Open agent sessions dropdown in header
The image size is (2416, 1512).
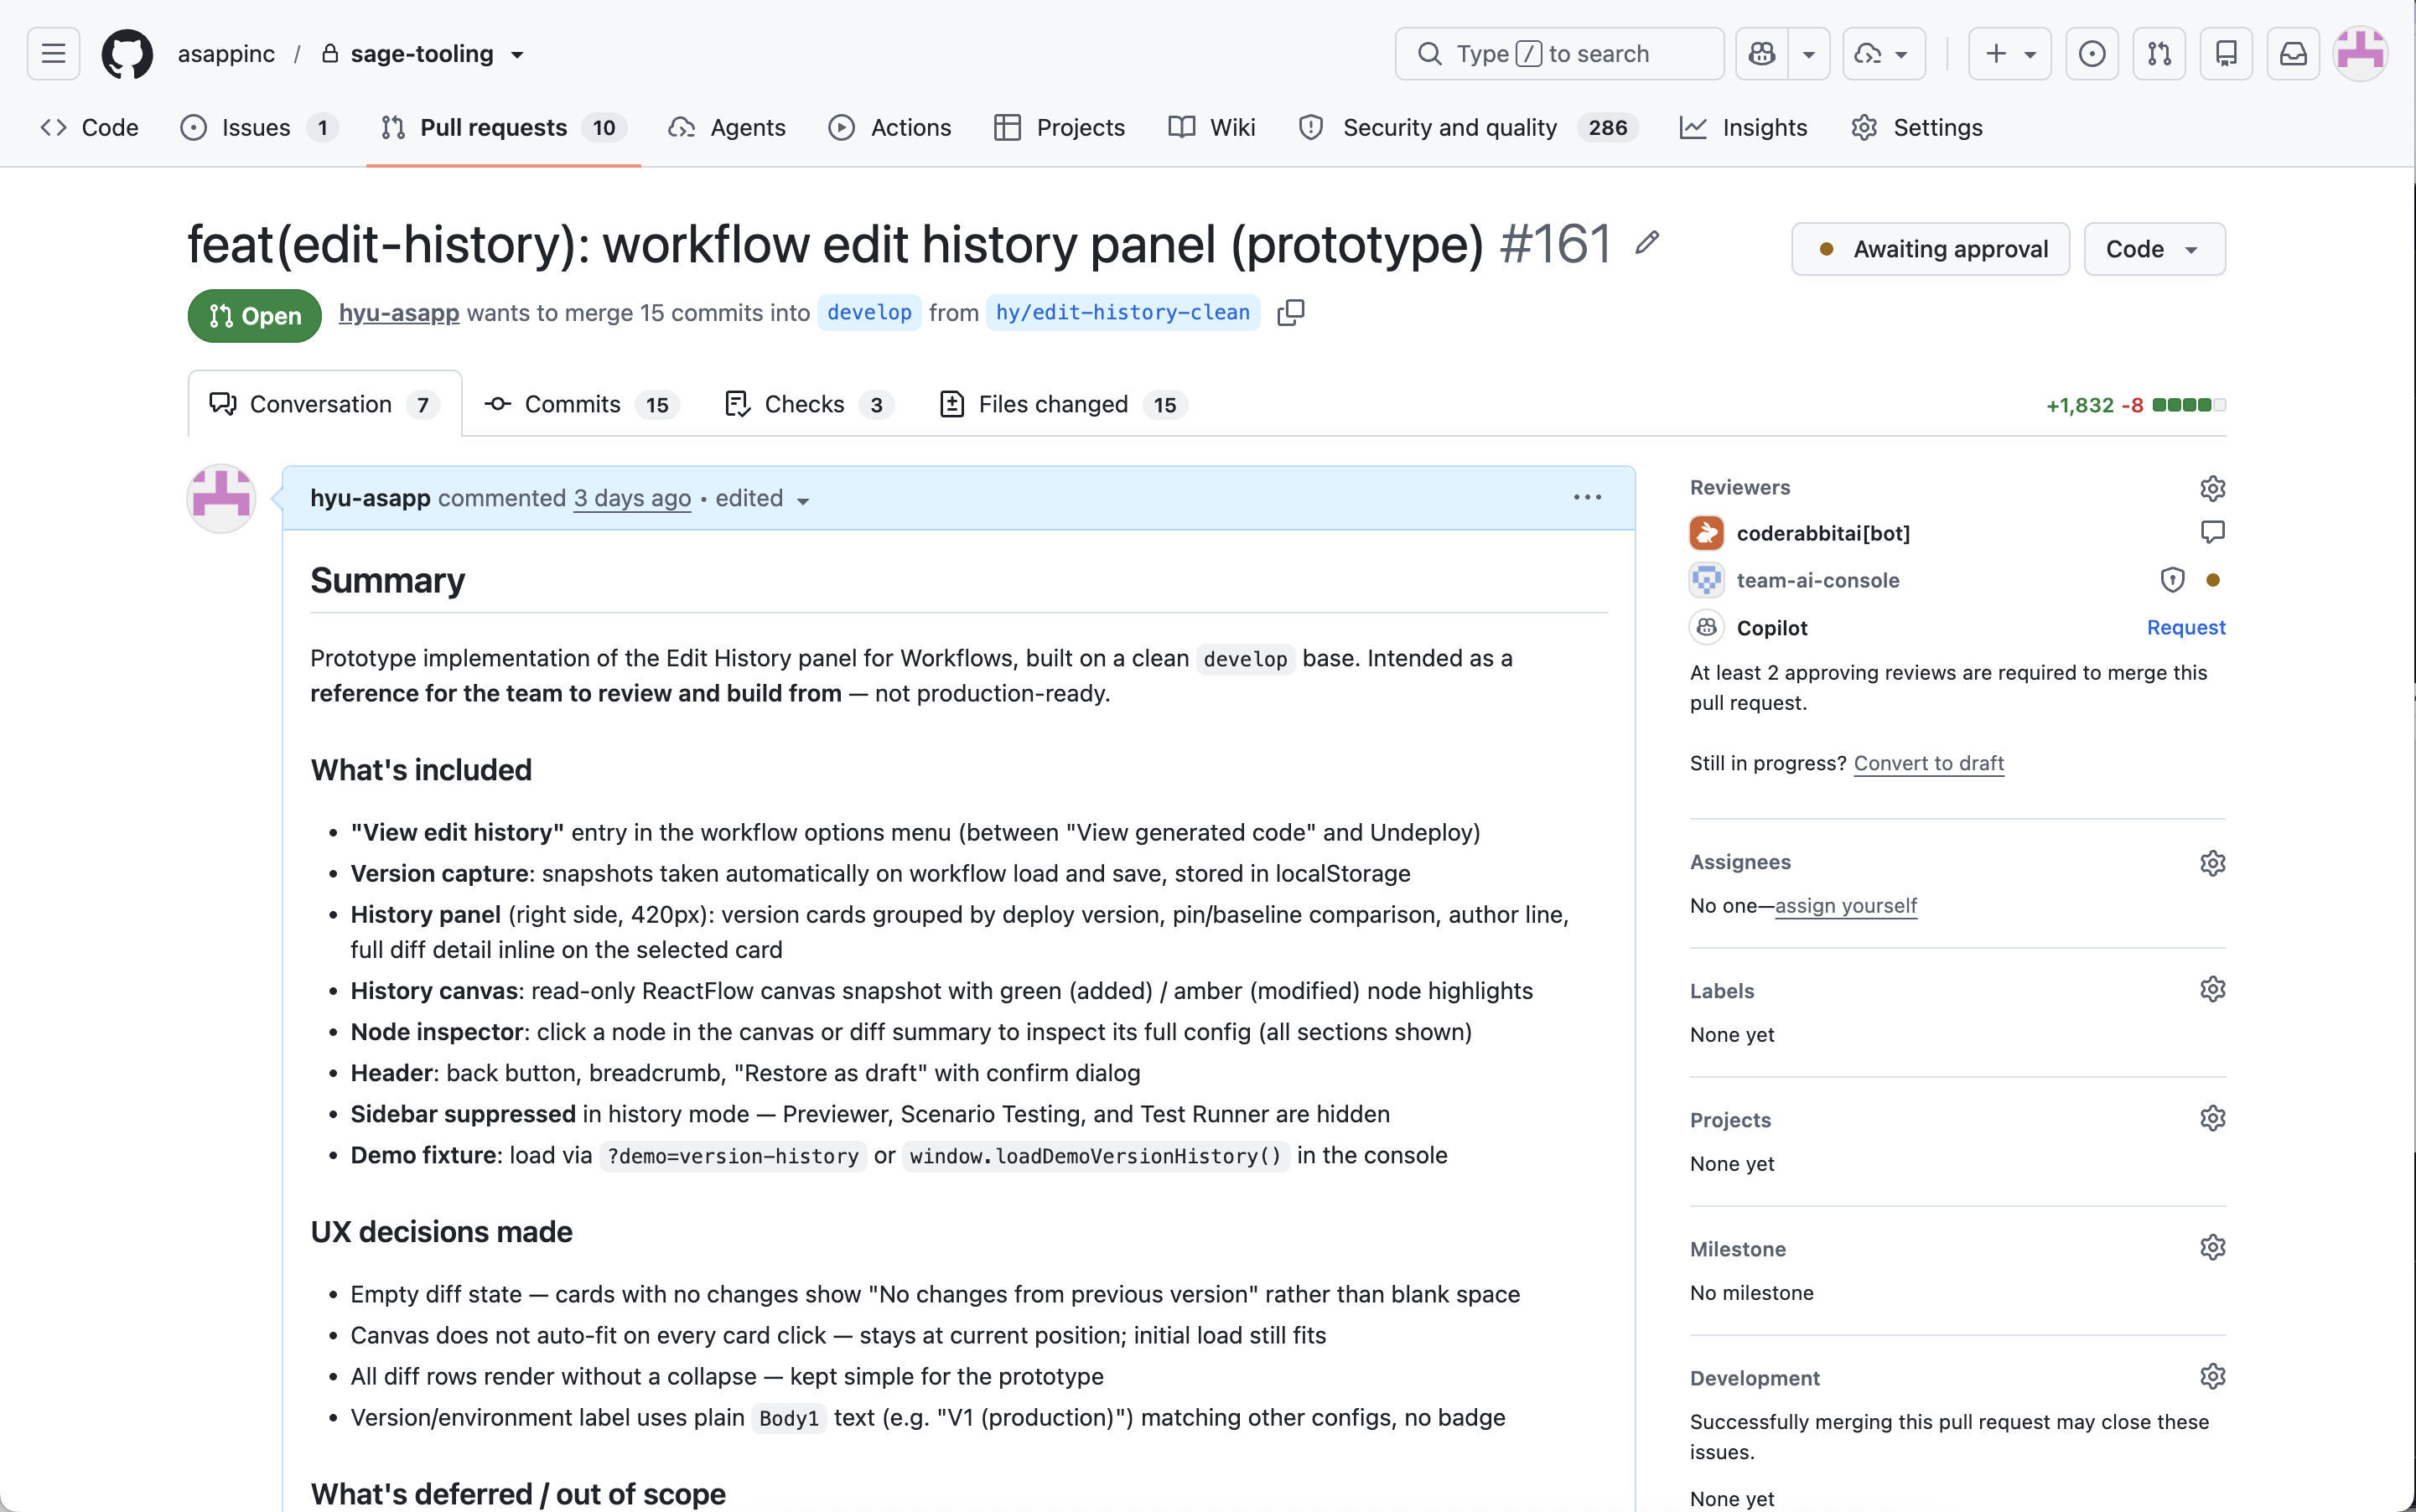1884,54
